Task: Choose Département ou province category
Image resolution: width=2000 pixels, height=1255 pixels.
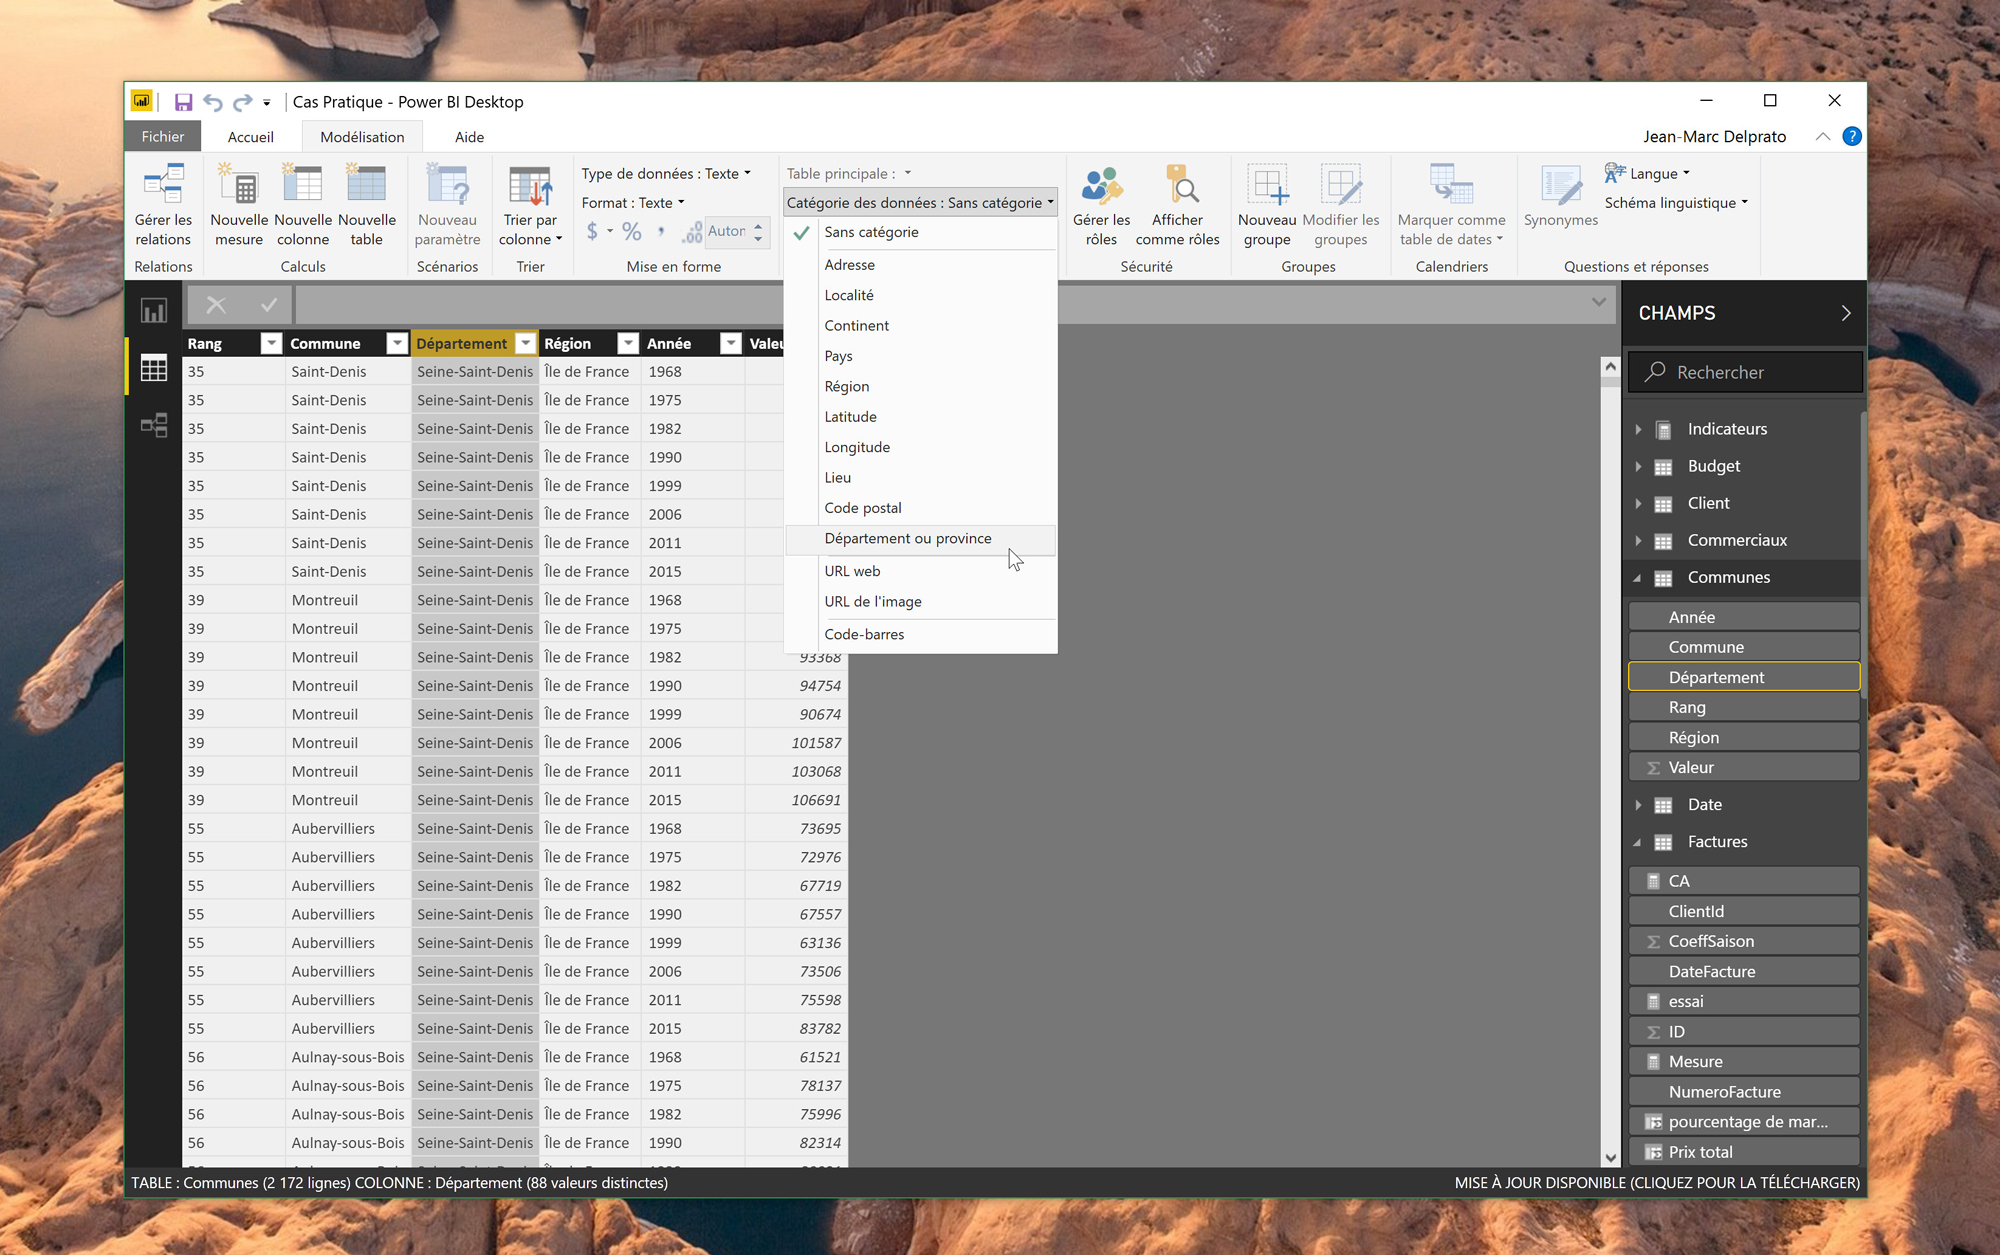Action: (920, 539)
